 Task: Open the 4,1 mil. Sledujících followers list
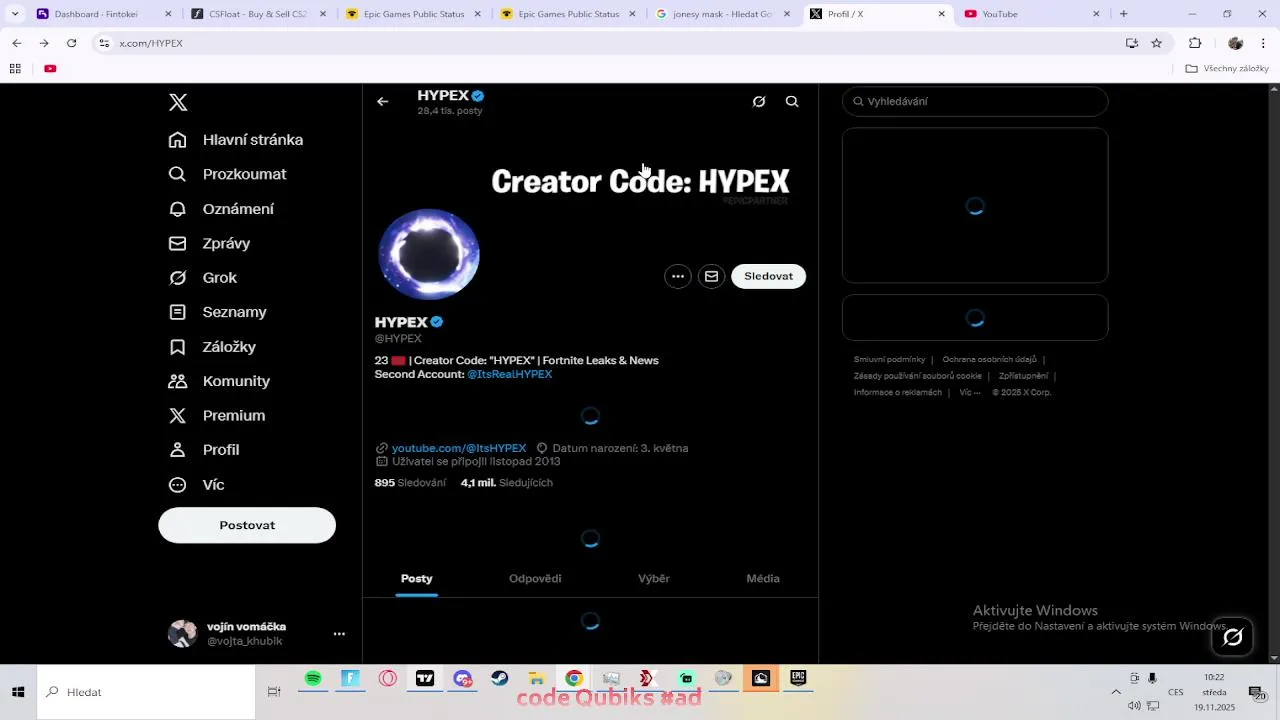[x=507, y=483]
